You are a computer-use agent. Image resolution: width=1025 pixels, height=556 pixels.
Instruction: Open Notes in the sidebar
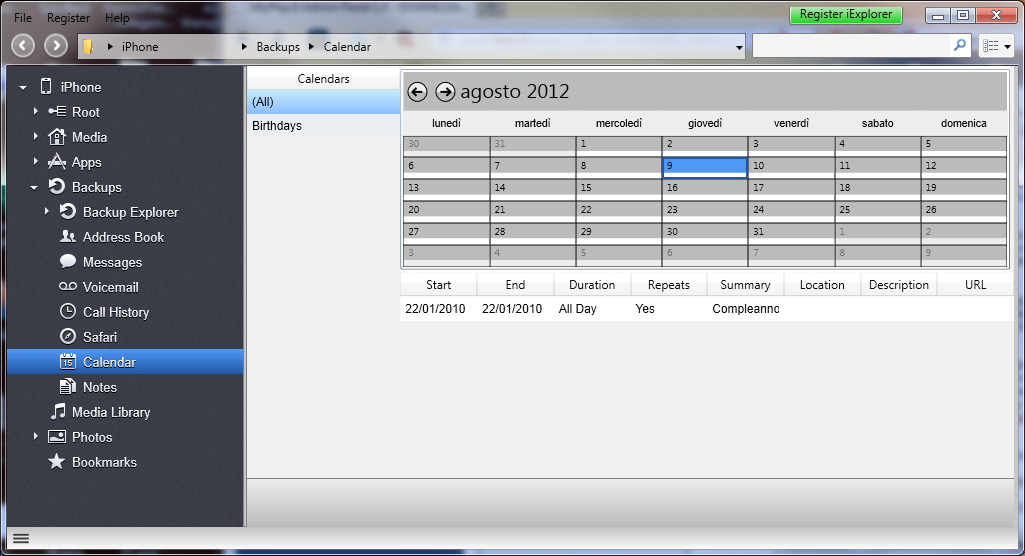[x=99, y=387]
